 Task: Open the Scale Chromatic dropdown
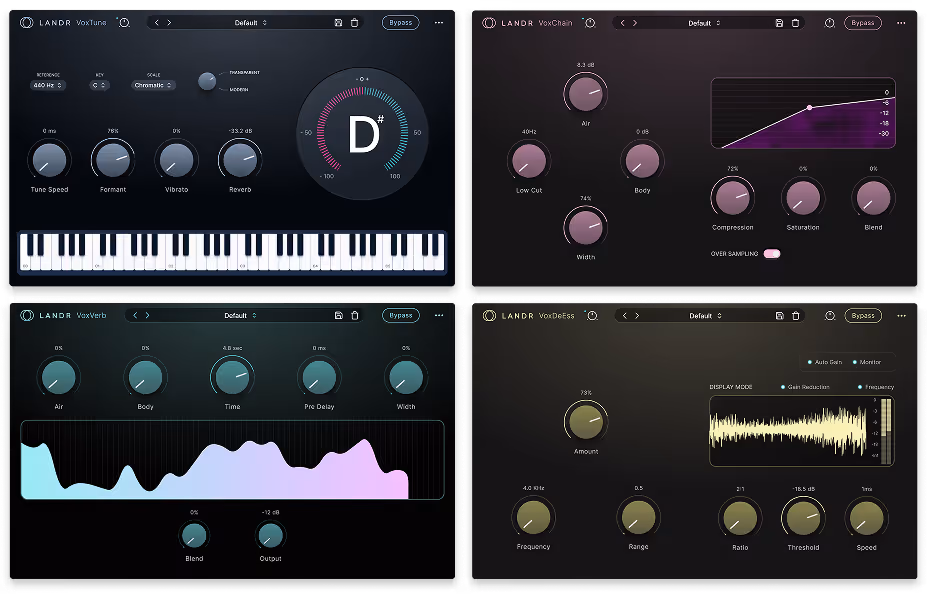[x=153, y=85]
